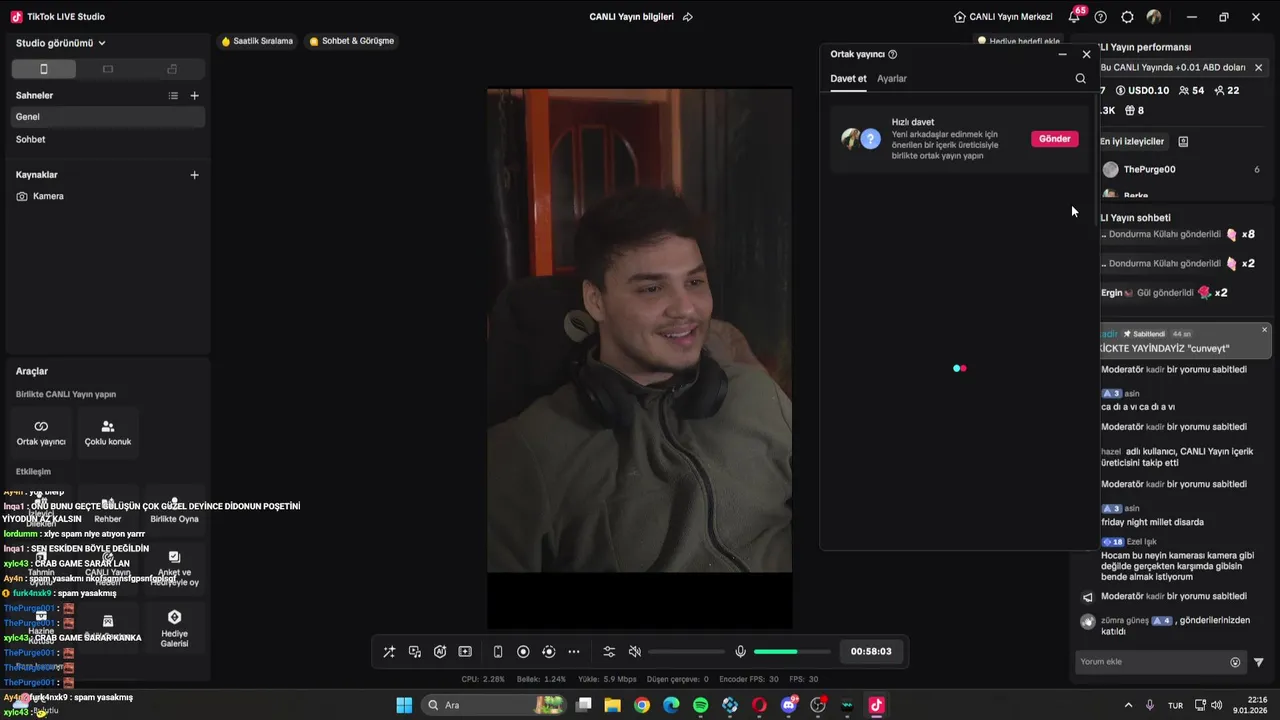The image size is (1280, 720).
Task: Open the magic effects wand tool
Action: (x=389, y=652)
